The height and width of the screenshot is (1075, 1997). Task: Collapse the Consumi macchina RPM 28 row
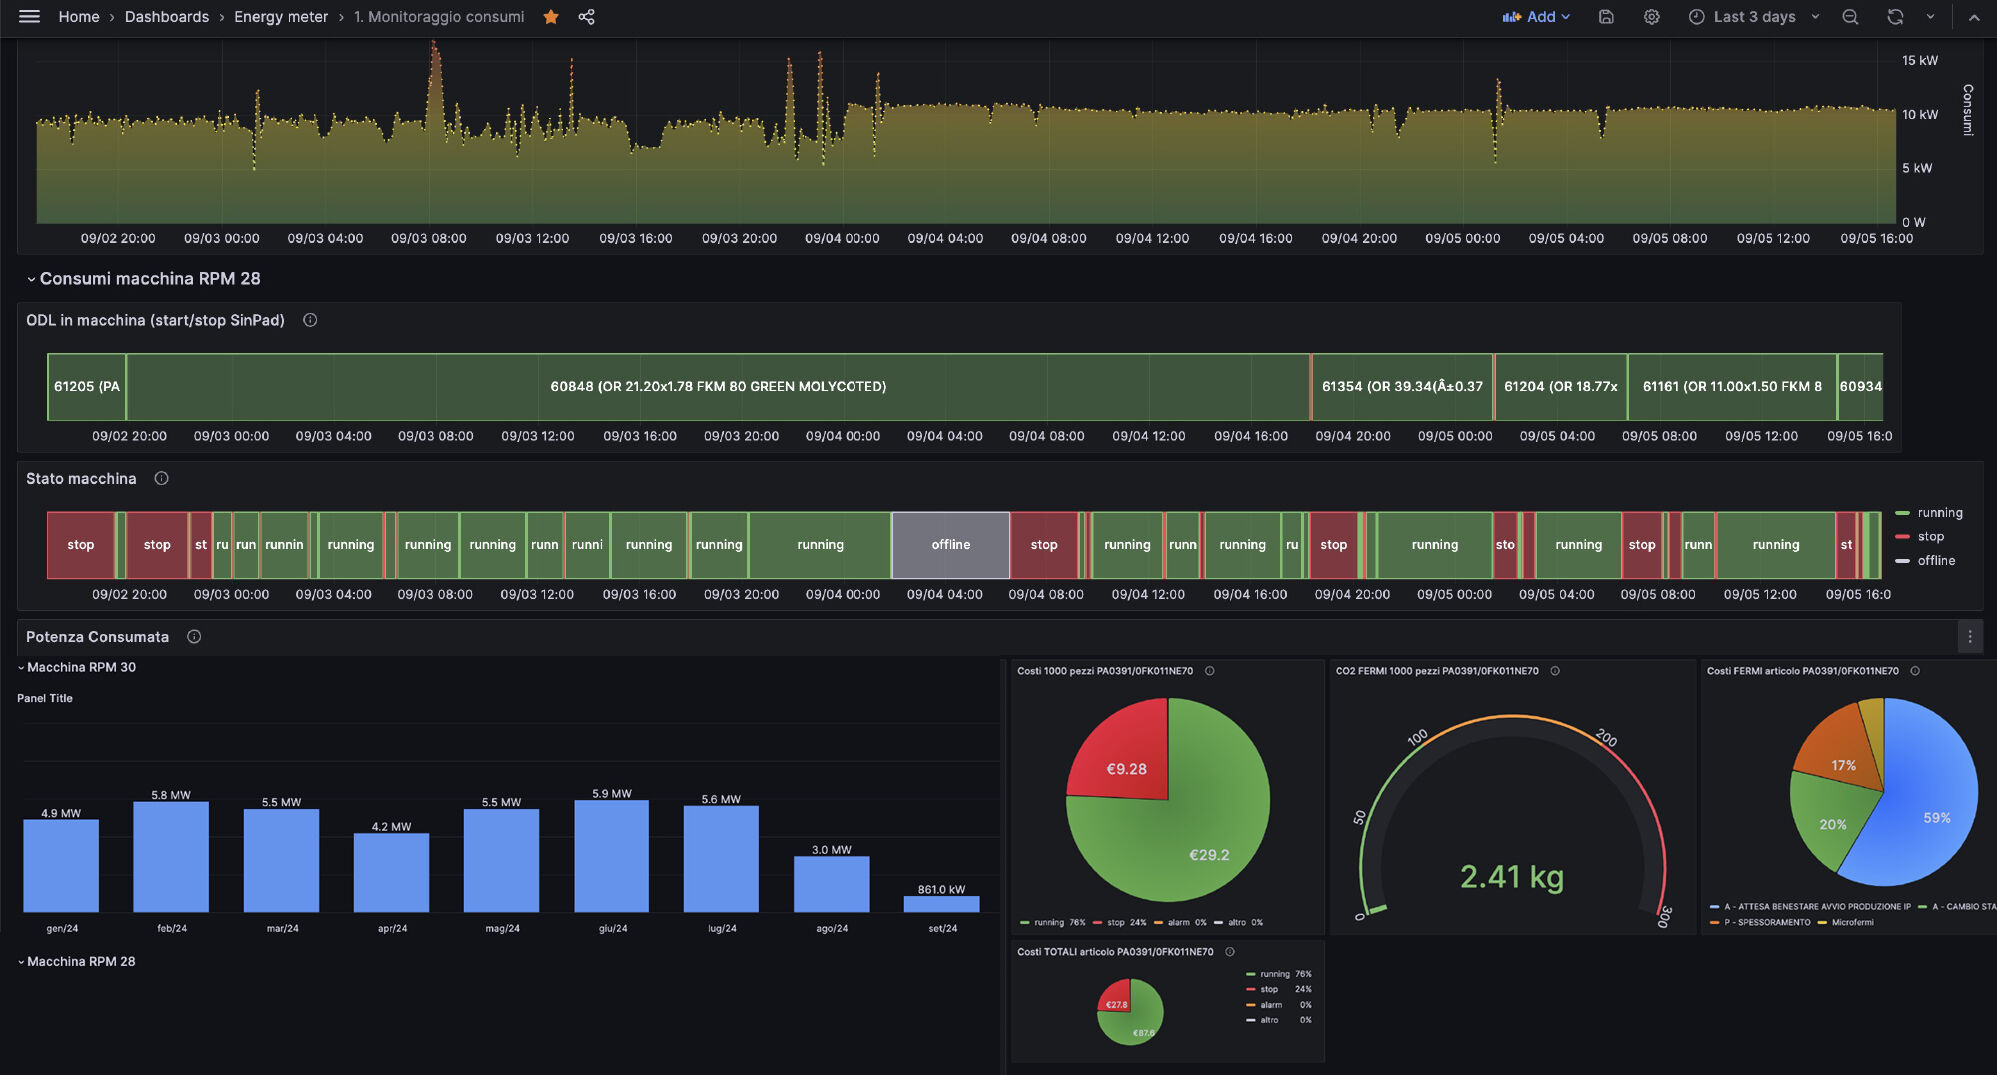(149, 279)
